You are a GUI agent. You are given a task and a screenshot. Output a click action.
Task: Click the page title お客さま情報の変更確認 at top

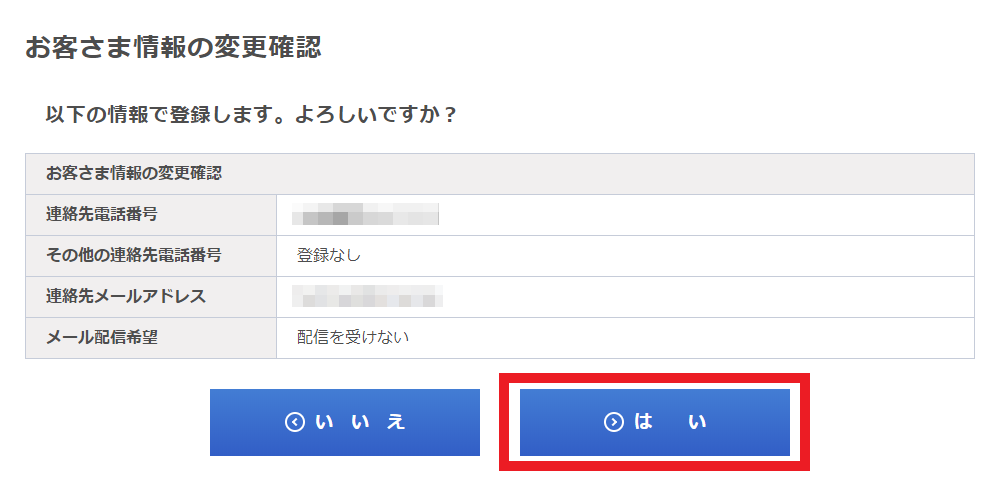pos(173,48)
